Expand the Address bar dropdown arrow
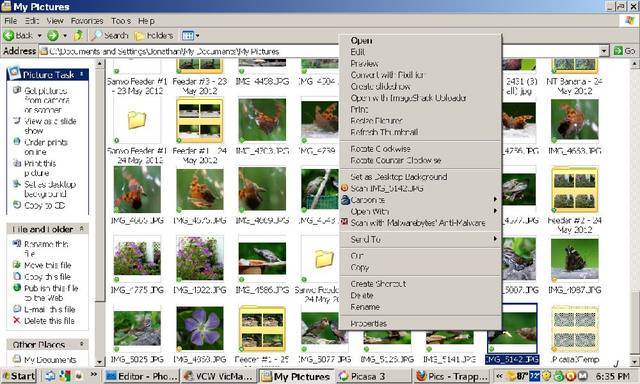 [604, 51]
